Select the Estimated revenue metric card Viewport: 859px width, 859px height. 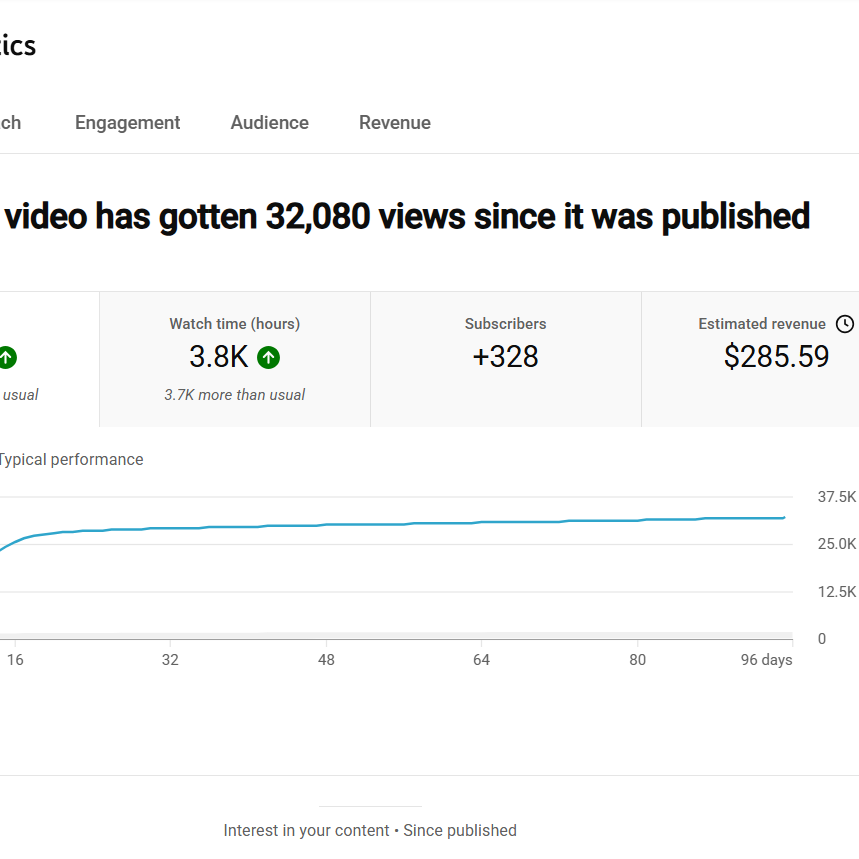tap(751, 359)
